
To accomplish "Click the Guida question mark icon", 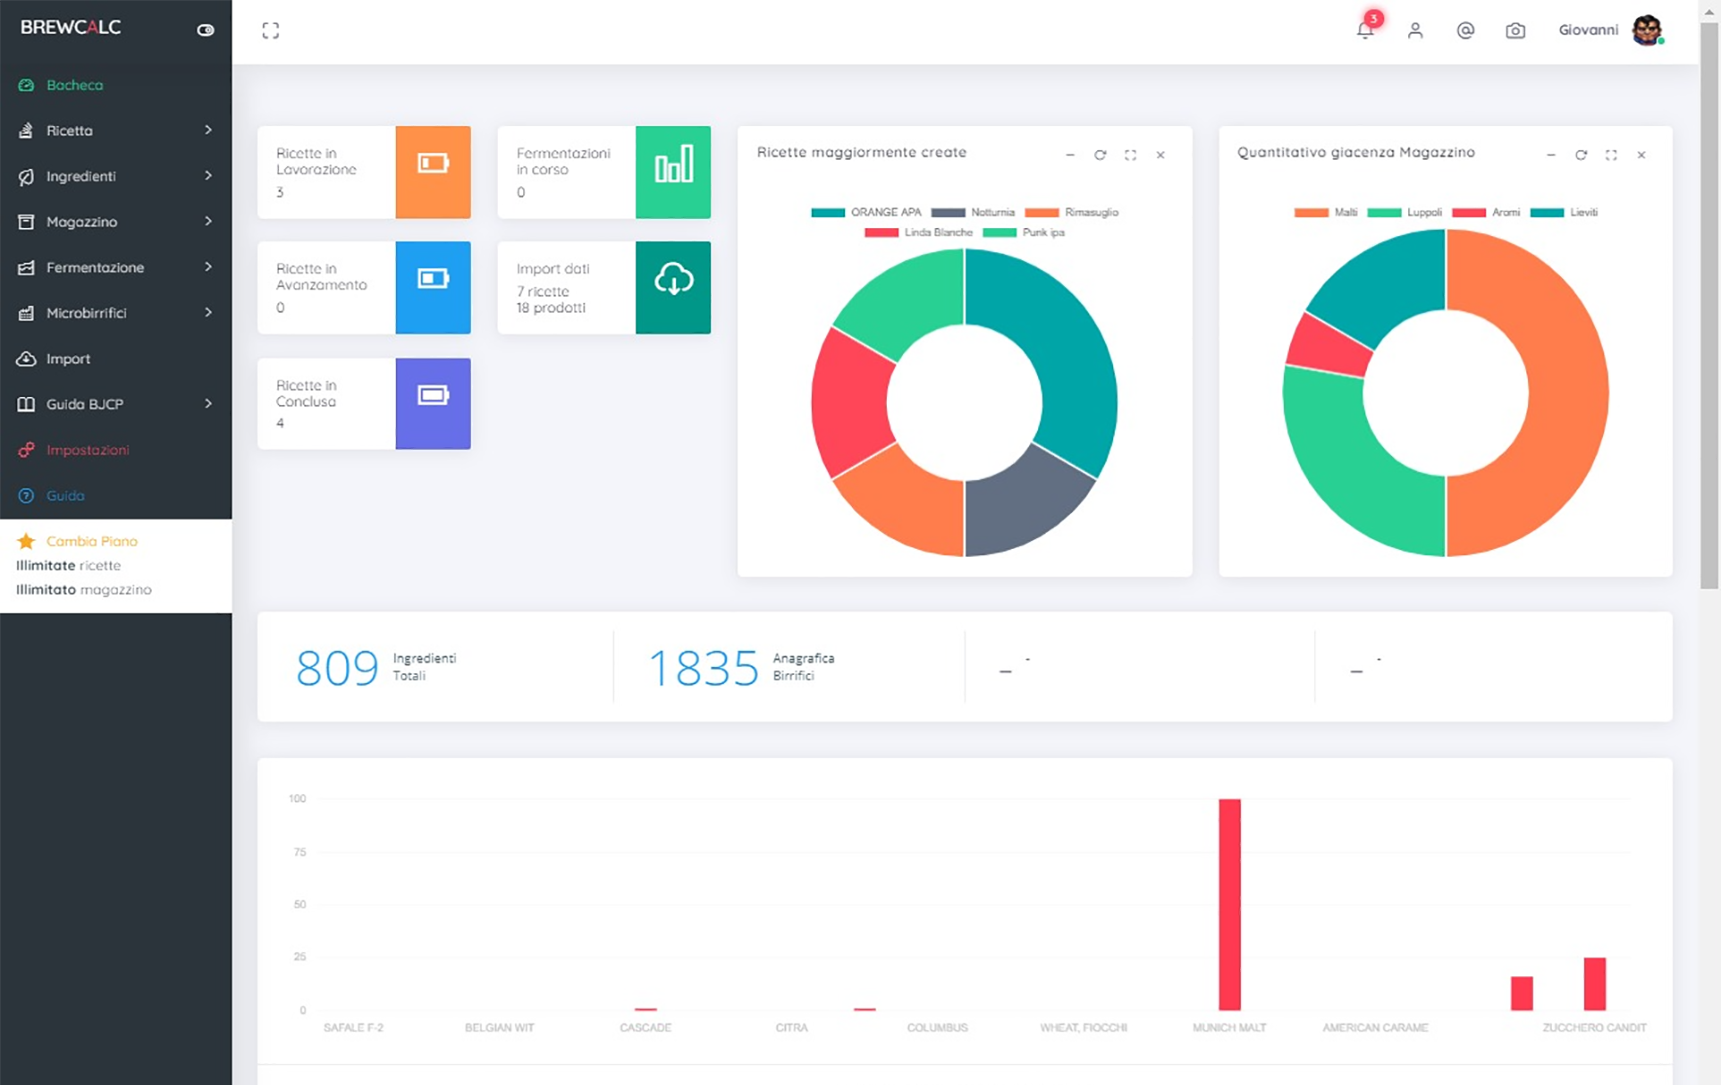I will point(26,496).
